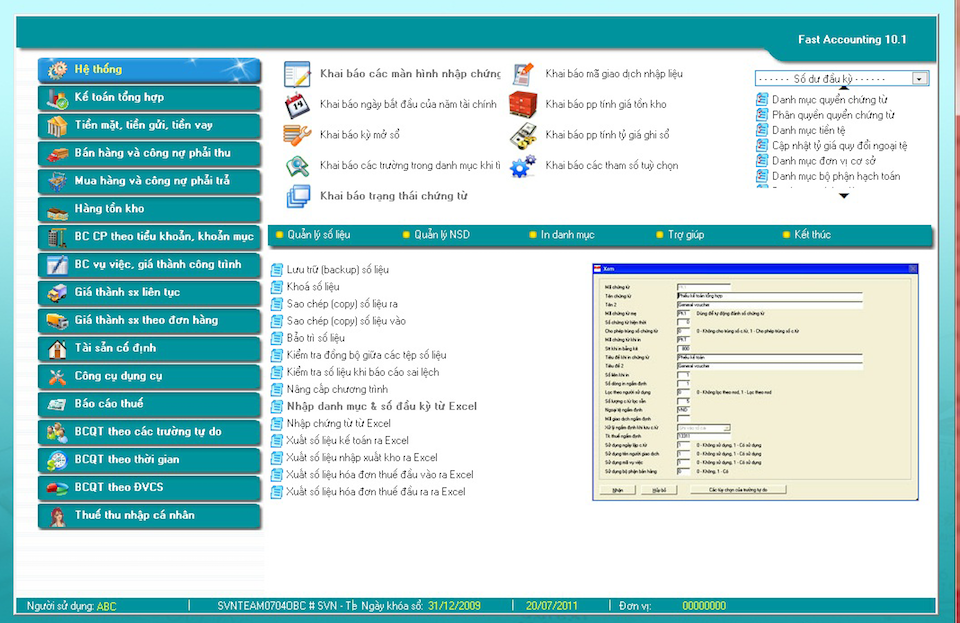960x623 pixels.
Task: Open 'Kế toán tổng hợp' module
Action: point(150,98)
